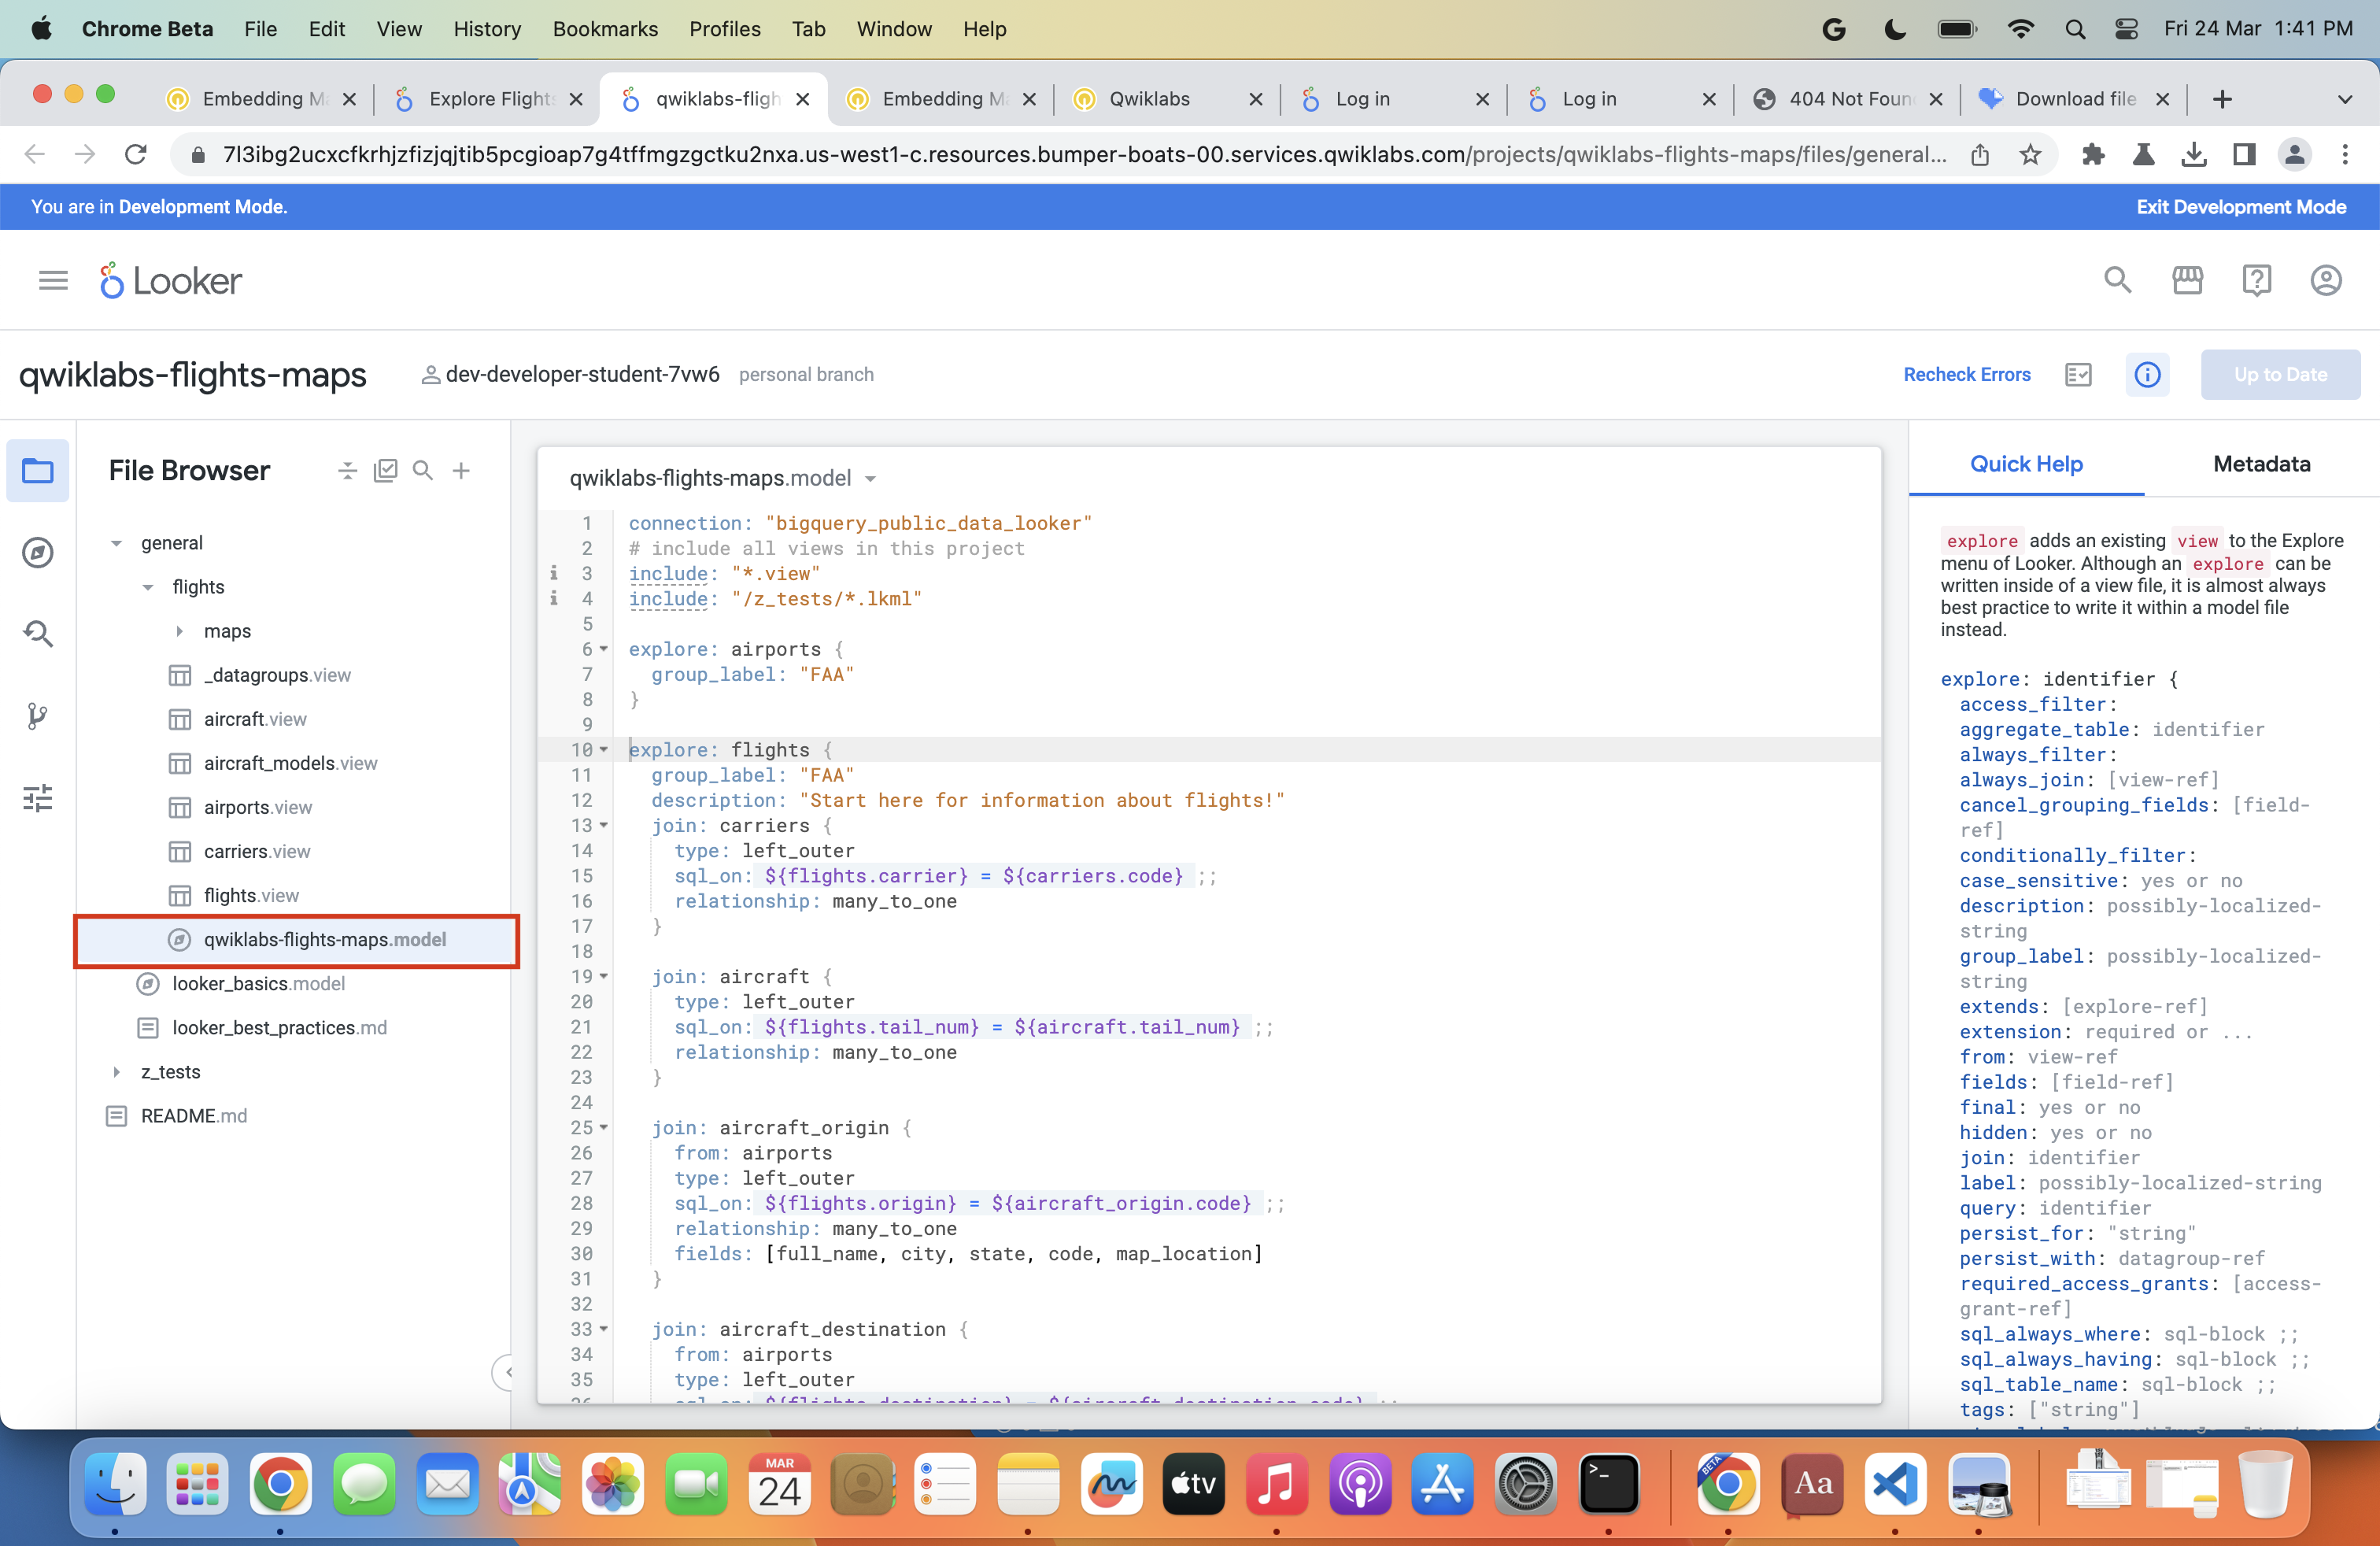Toggle the bulk edit checkbox icon
The height and width of the screenshot is (1546, 2380).
(x=385, y=471)
